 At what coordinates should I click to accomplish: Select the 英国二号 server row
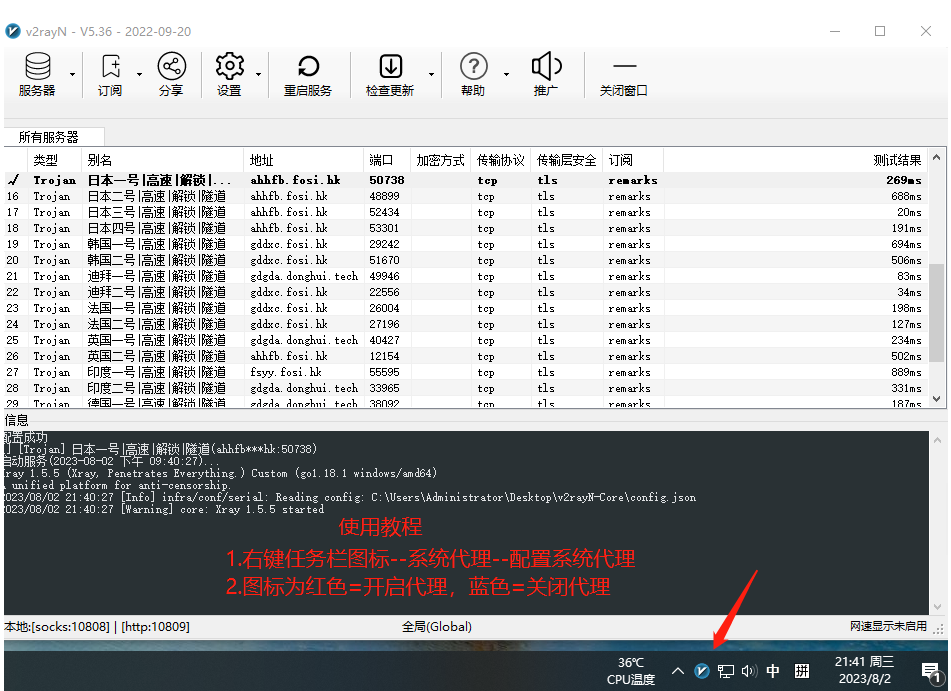[466, 356]
